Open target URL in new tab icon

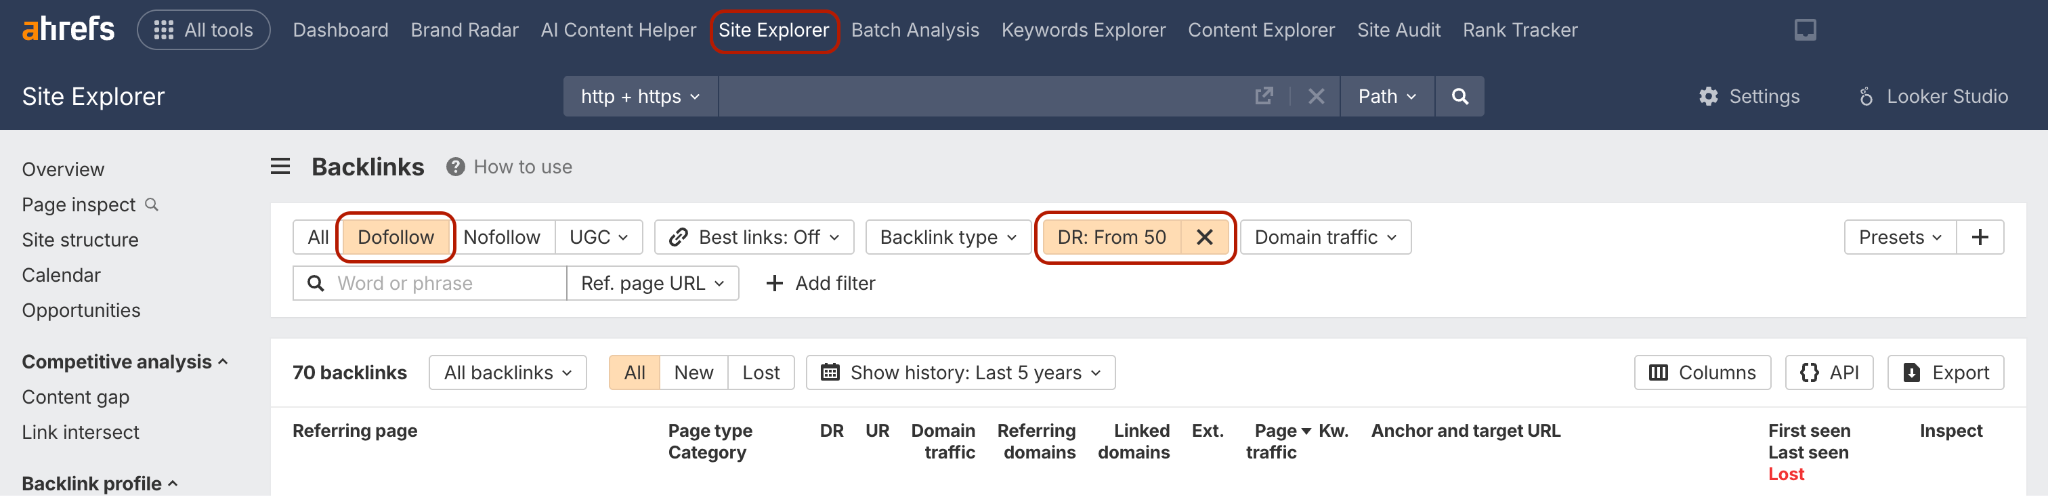[1264, 96]
